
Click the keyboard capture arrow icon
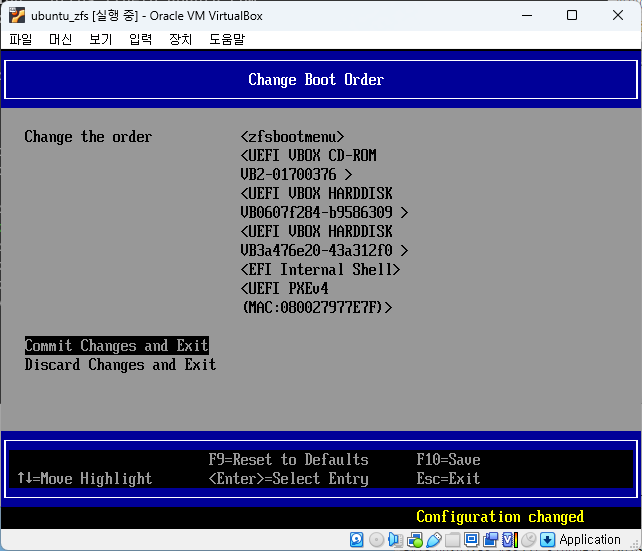click(547, 539)
